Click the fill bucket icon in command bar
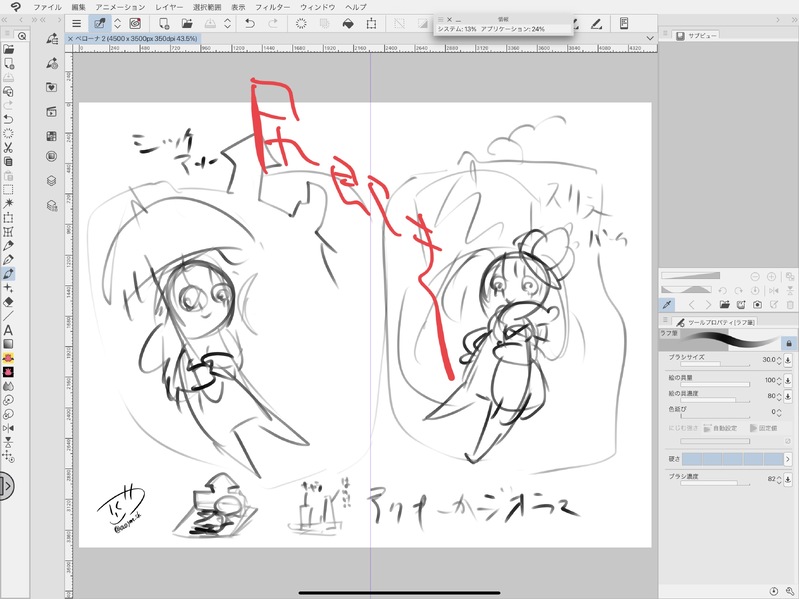 (348, 23)
